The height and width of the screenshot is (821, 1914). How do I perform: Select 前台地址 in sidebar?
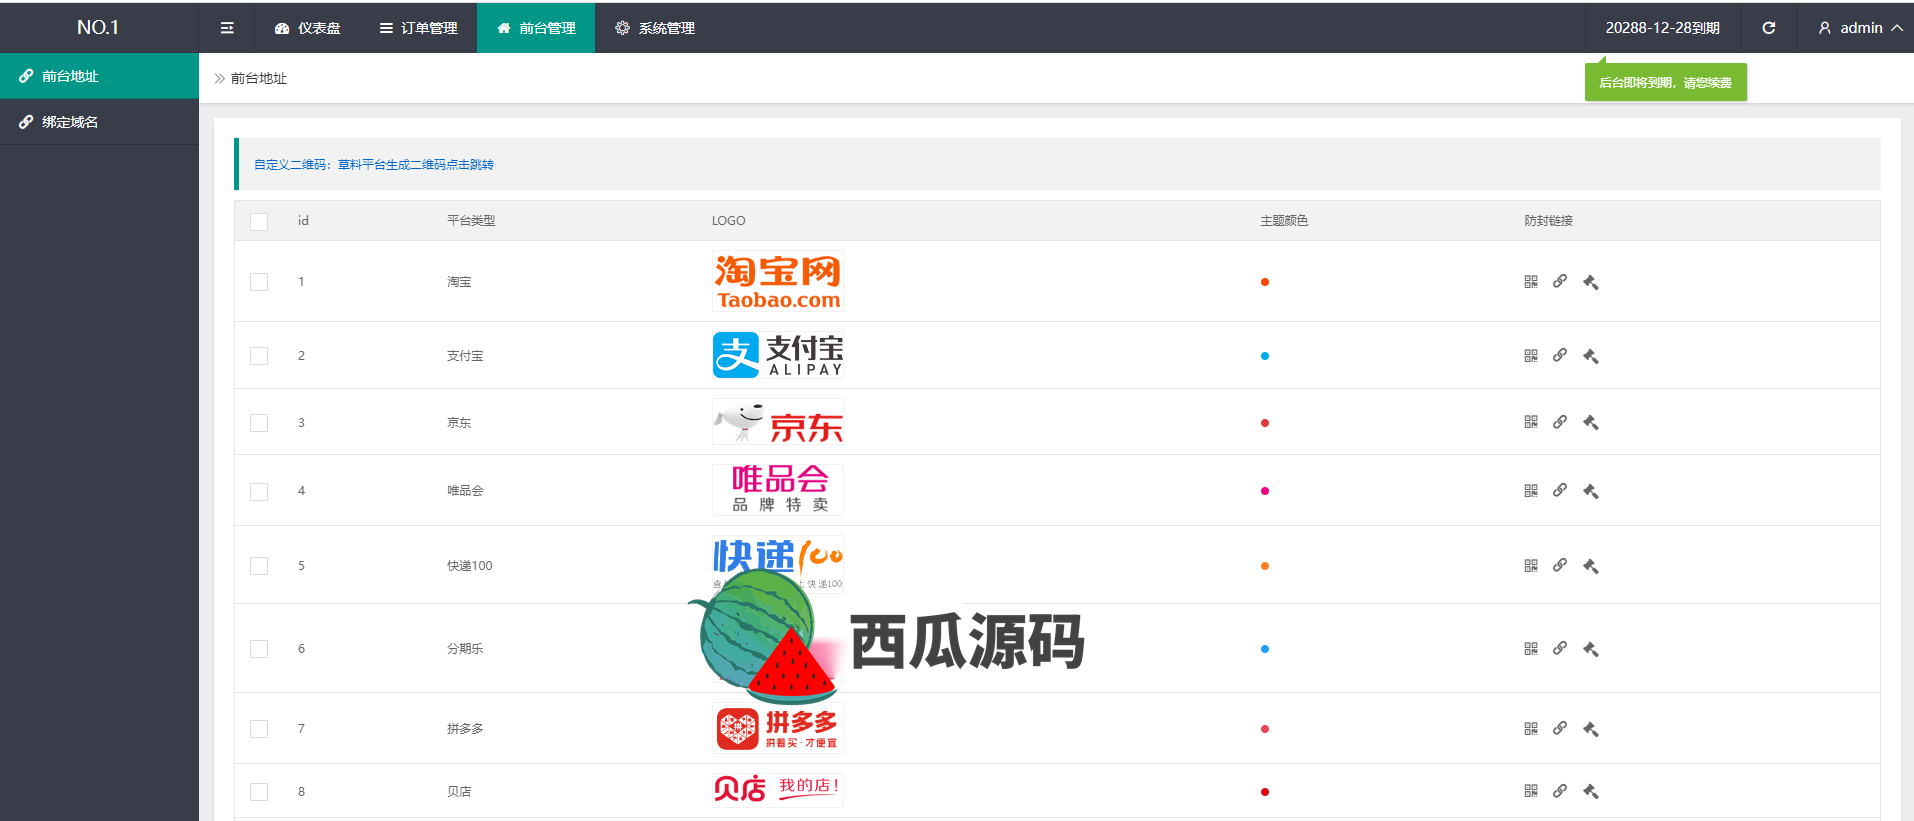(99, 76)
